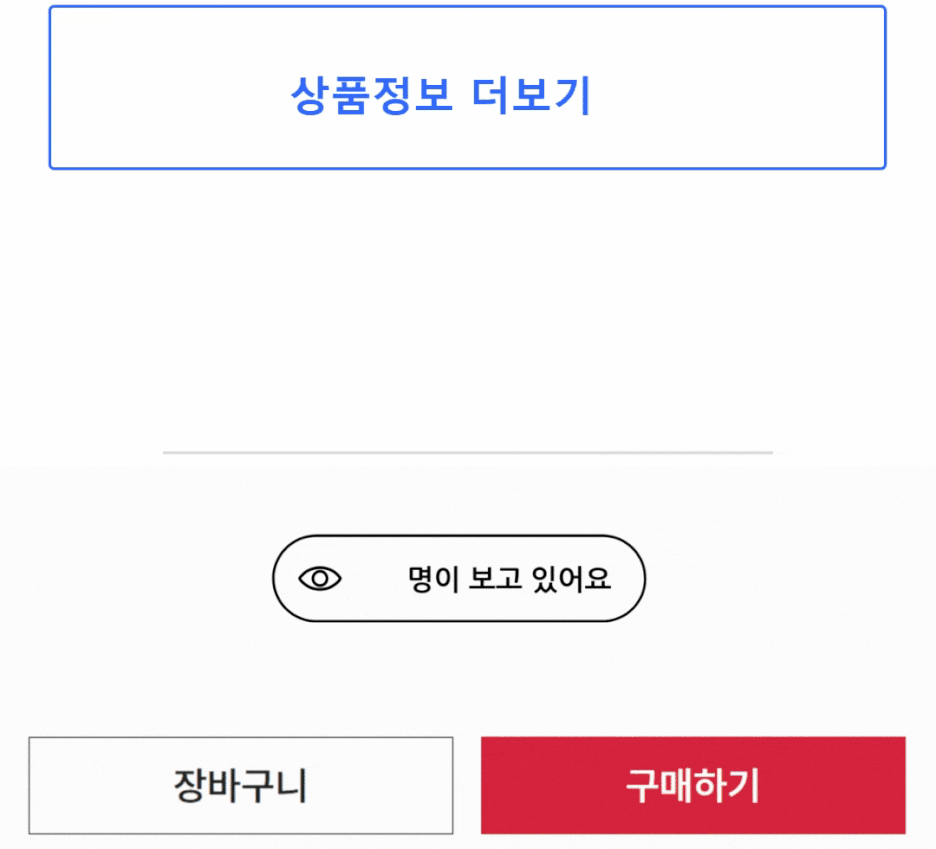This screenshot has width=936, height=849.
Task: Buy now using the red button
Action: click(x=692, y=786)
